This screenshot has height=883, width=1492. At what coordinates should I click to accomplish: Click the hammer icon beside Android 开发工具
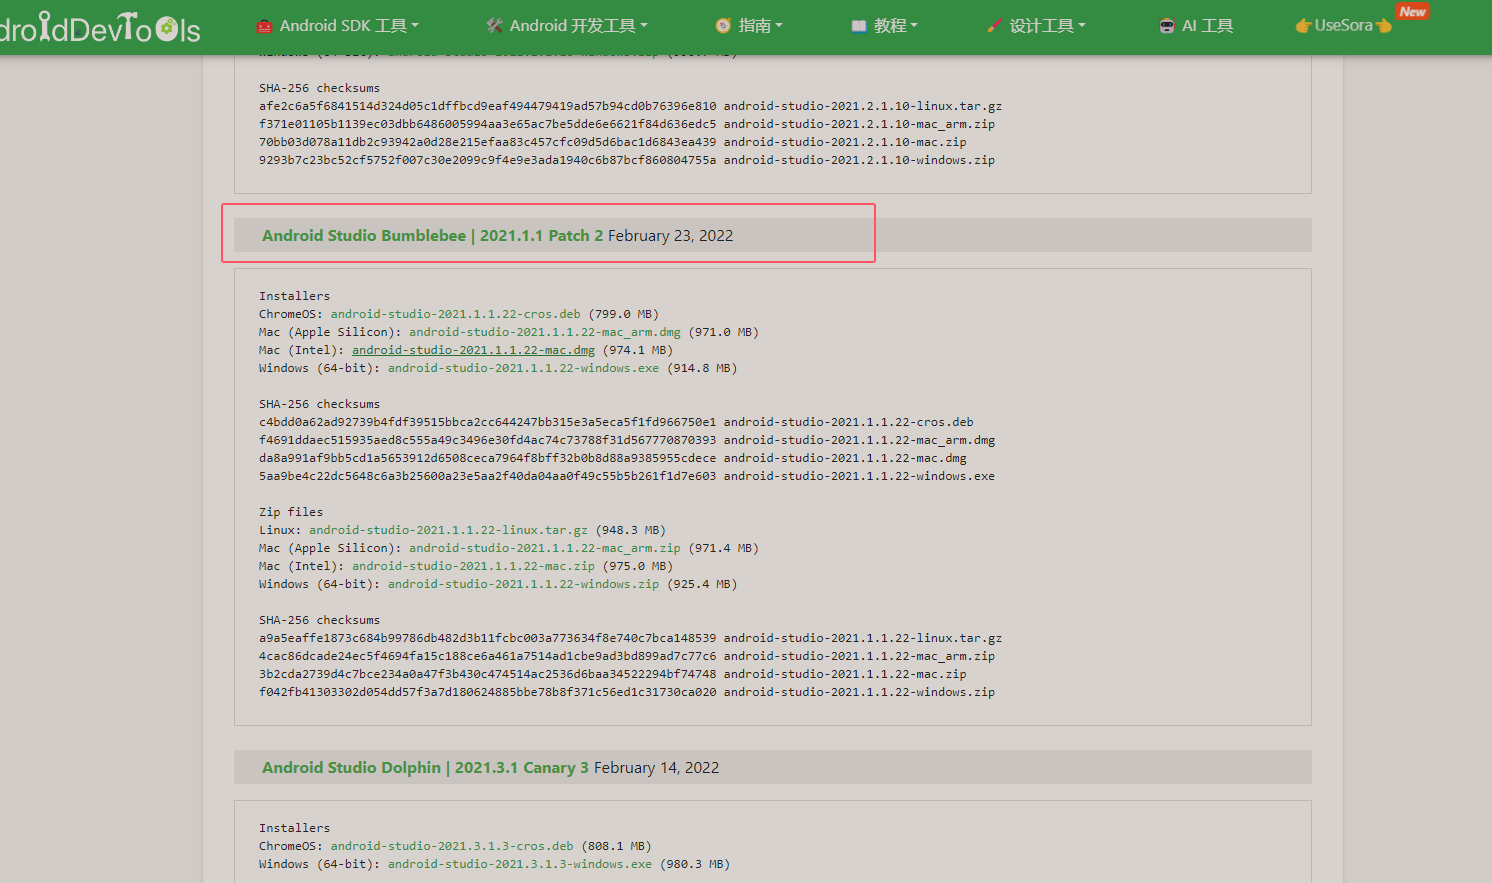(x=494, y=26)
